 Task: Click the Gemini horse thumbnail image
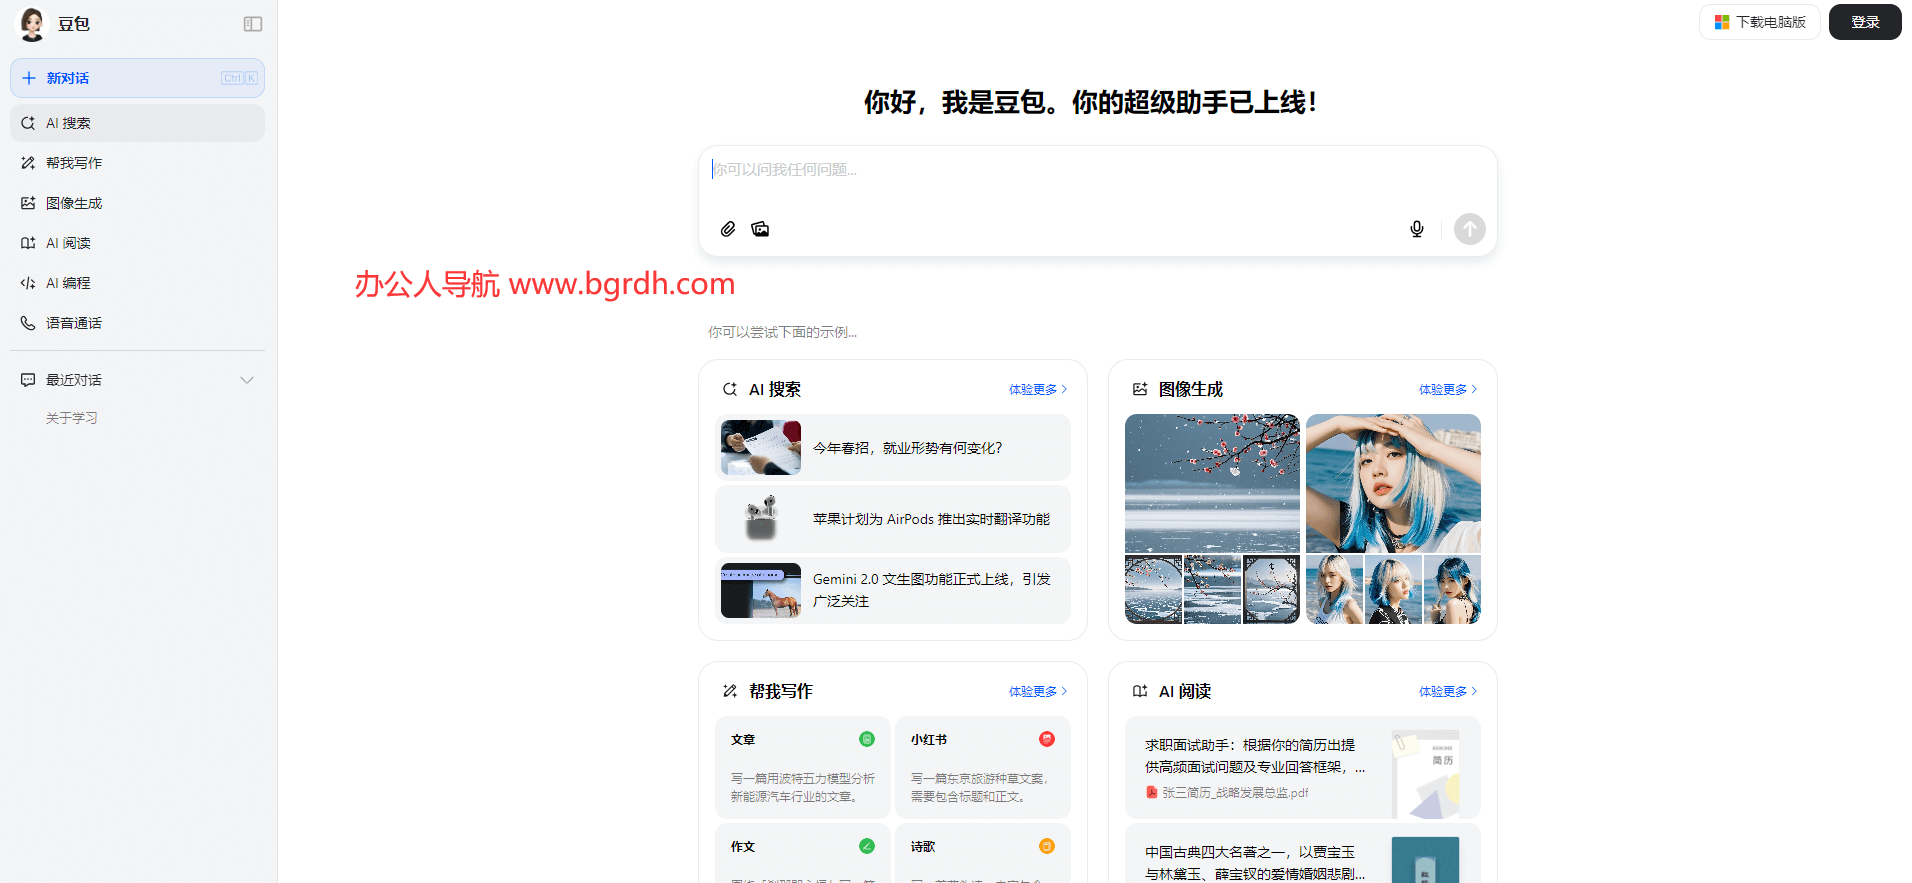[x=761, y=590]
